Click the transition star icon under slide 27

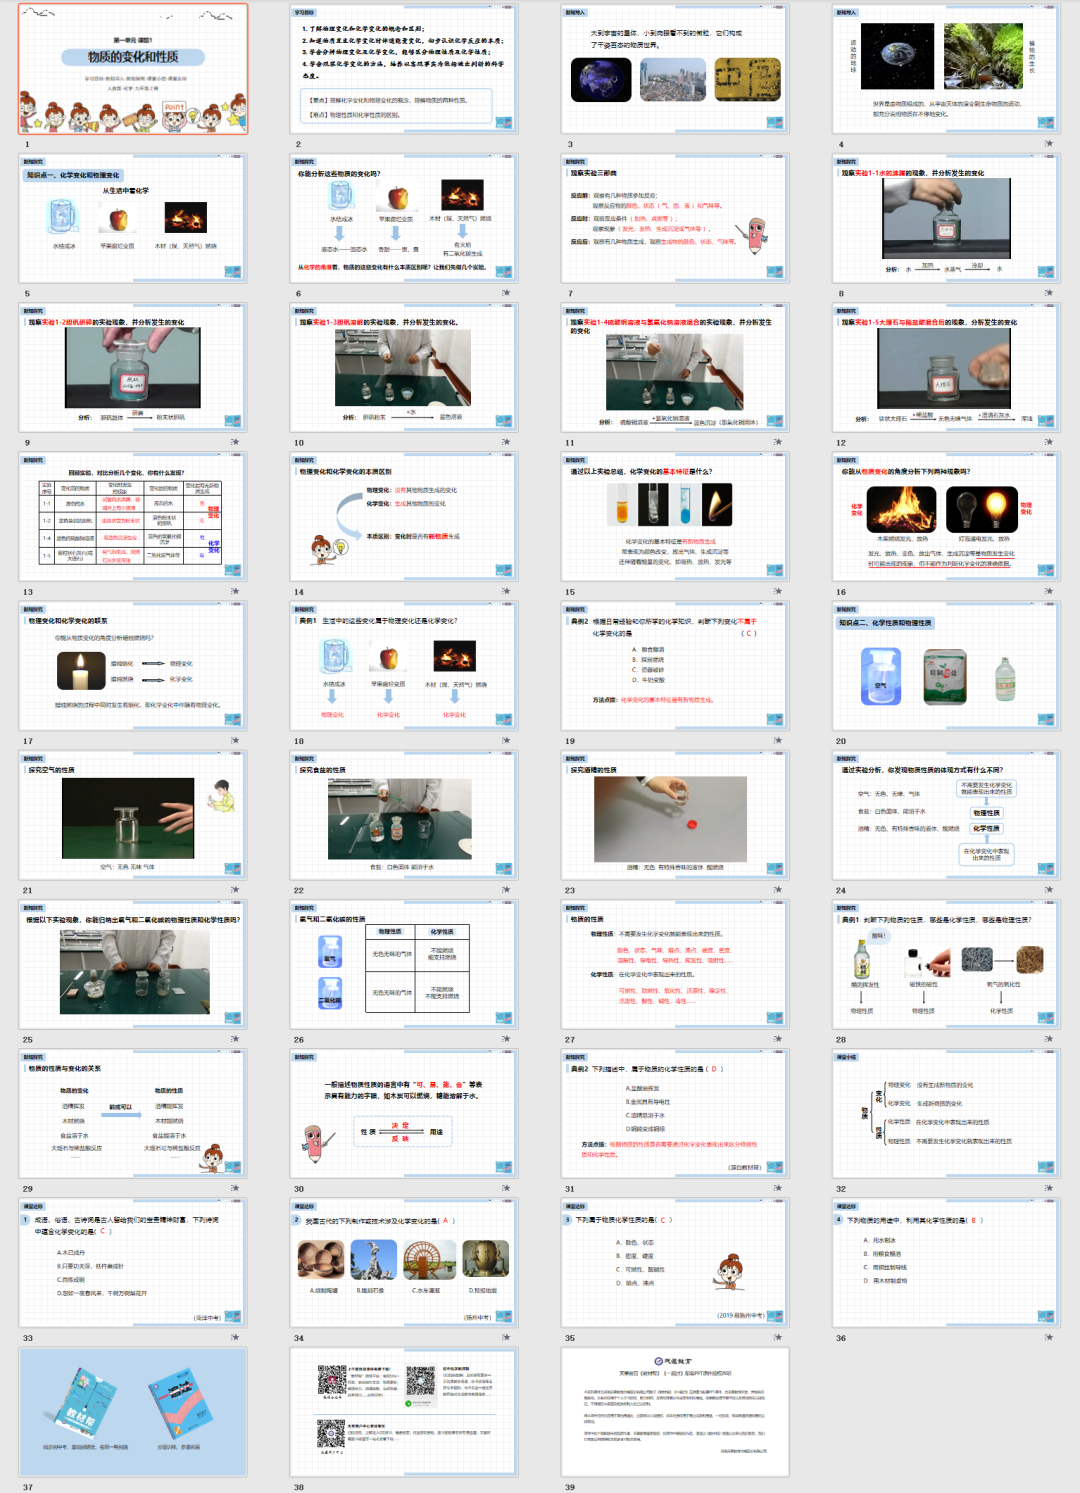pos(777,1039)
